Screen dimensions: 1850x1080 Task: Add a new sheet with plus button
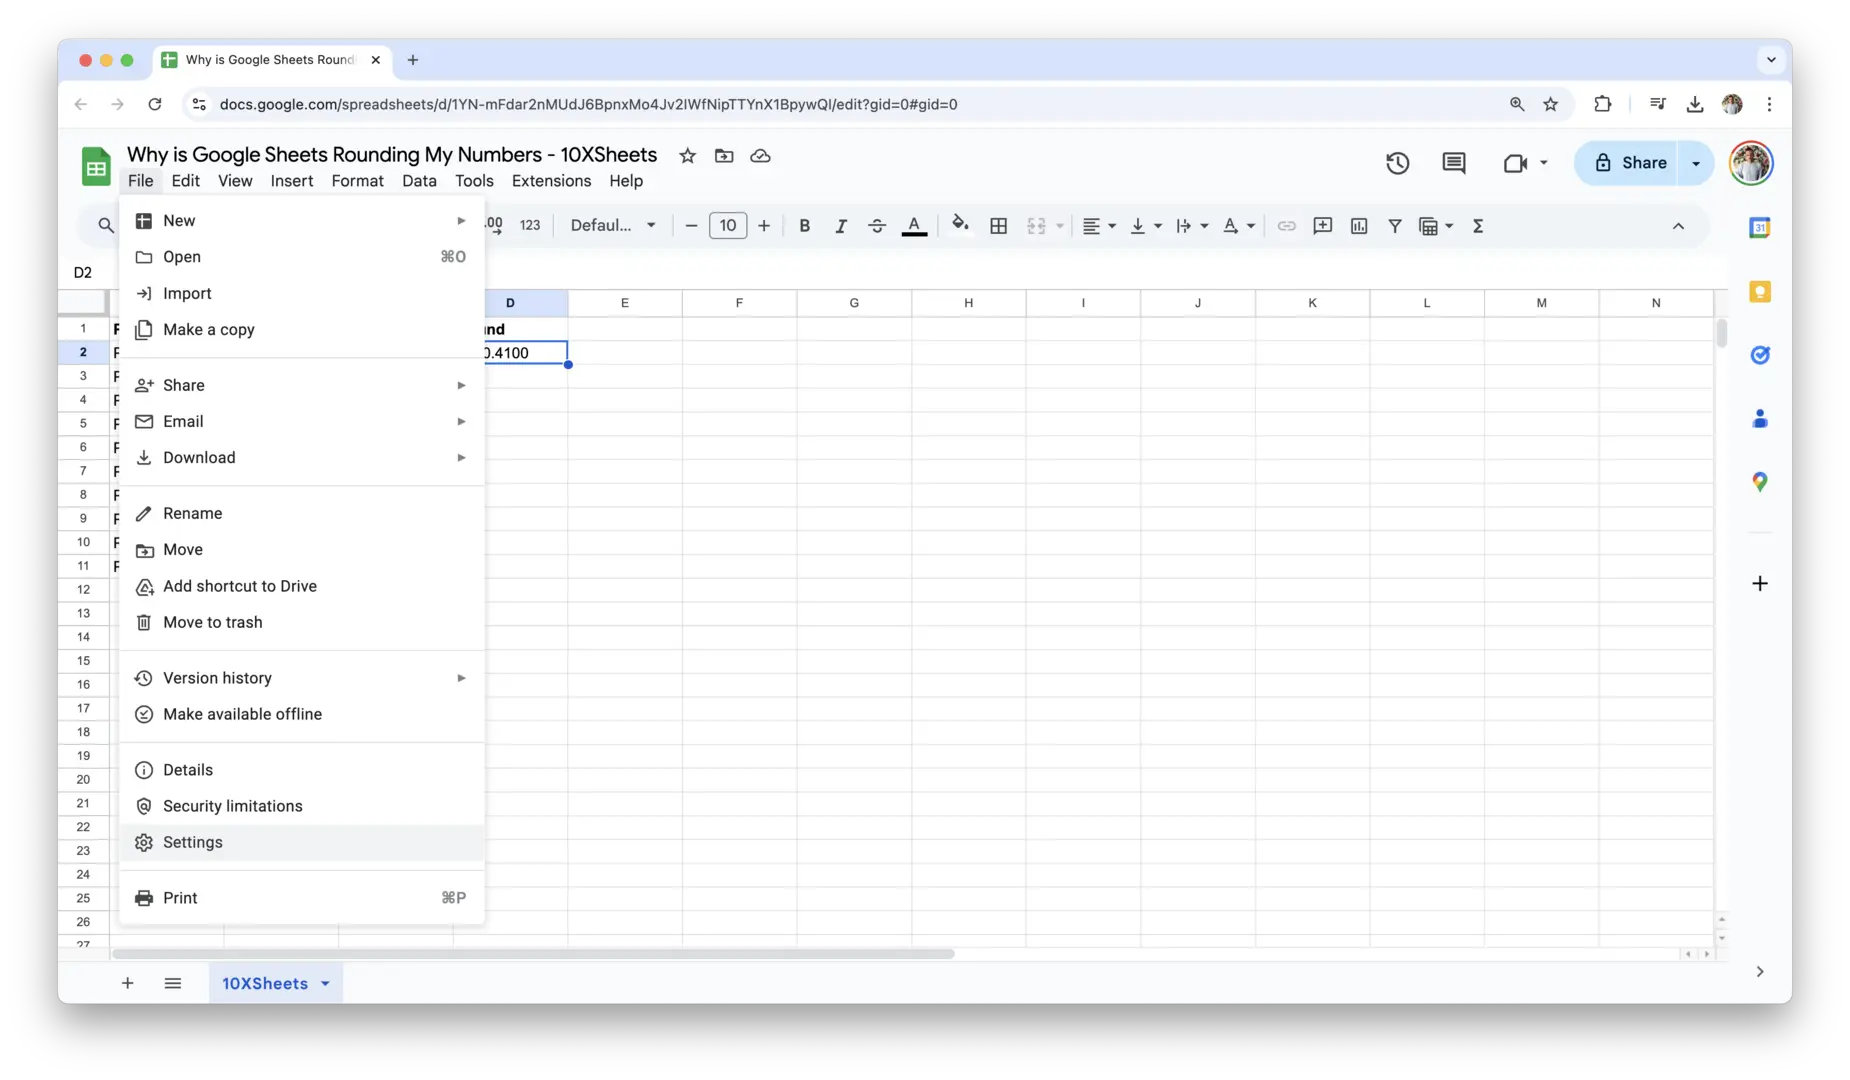tap(127, 984)
